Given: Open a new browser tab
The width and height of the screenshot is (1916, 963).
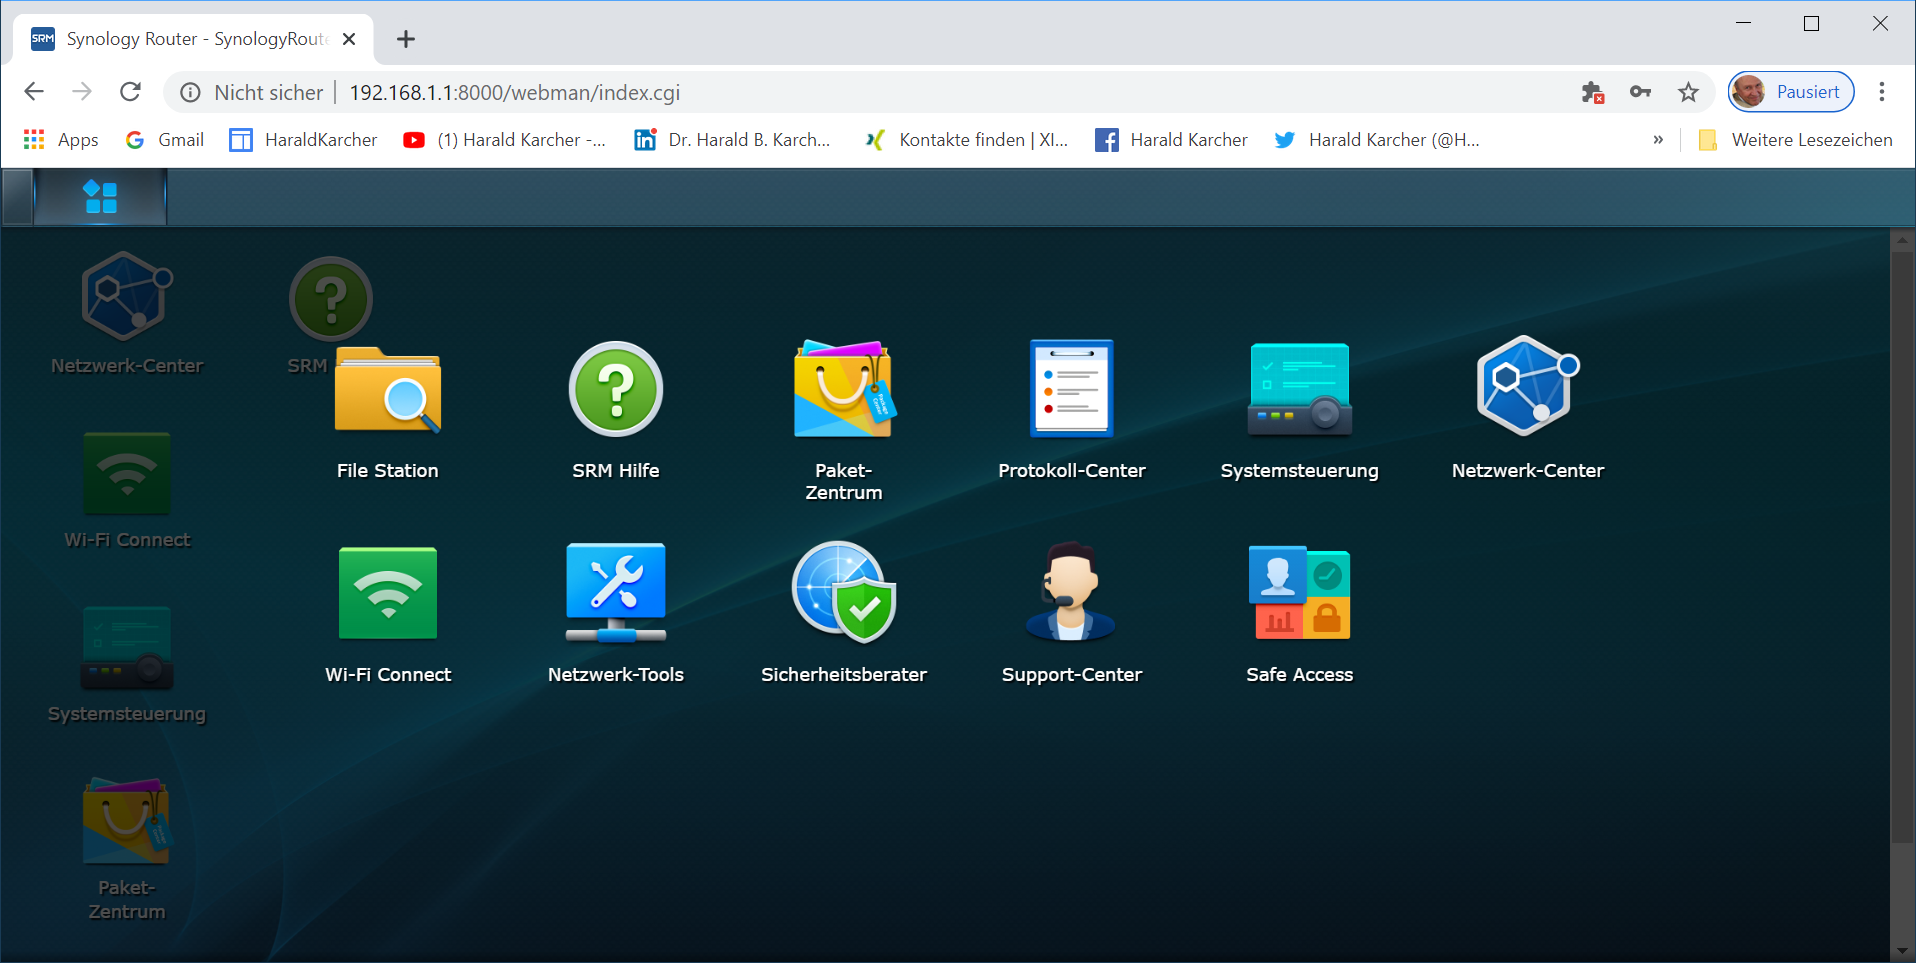Looking at the screenshot, I should point(405,39).
